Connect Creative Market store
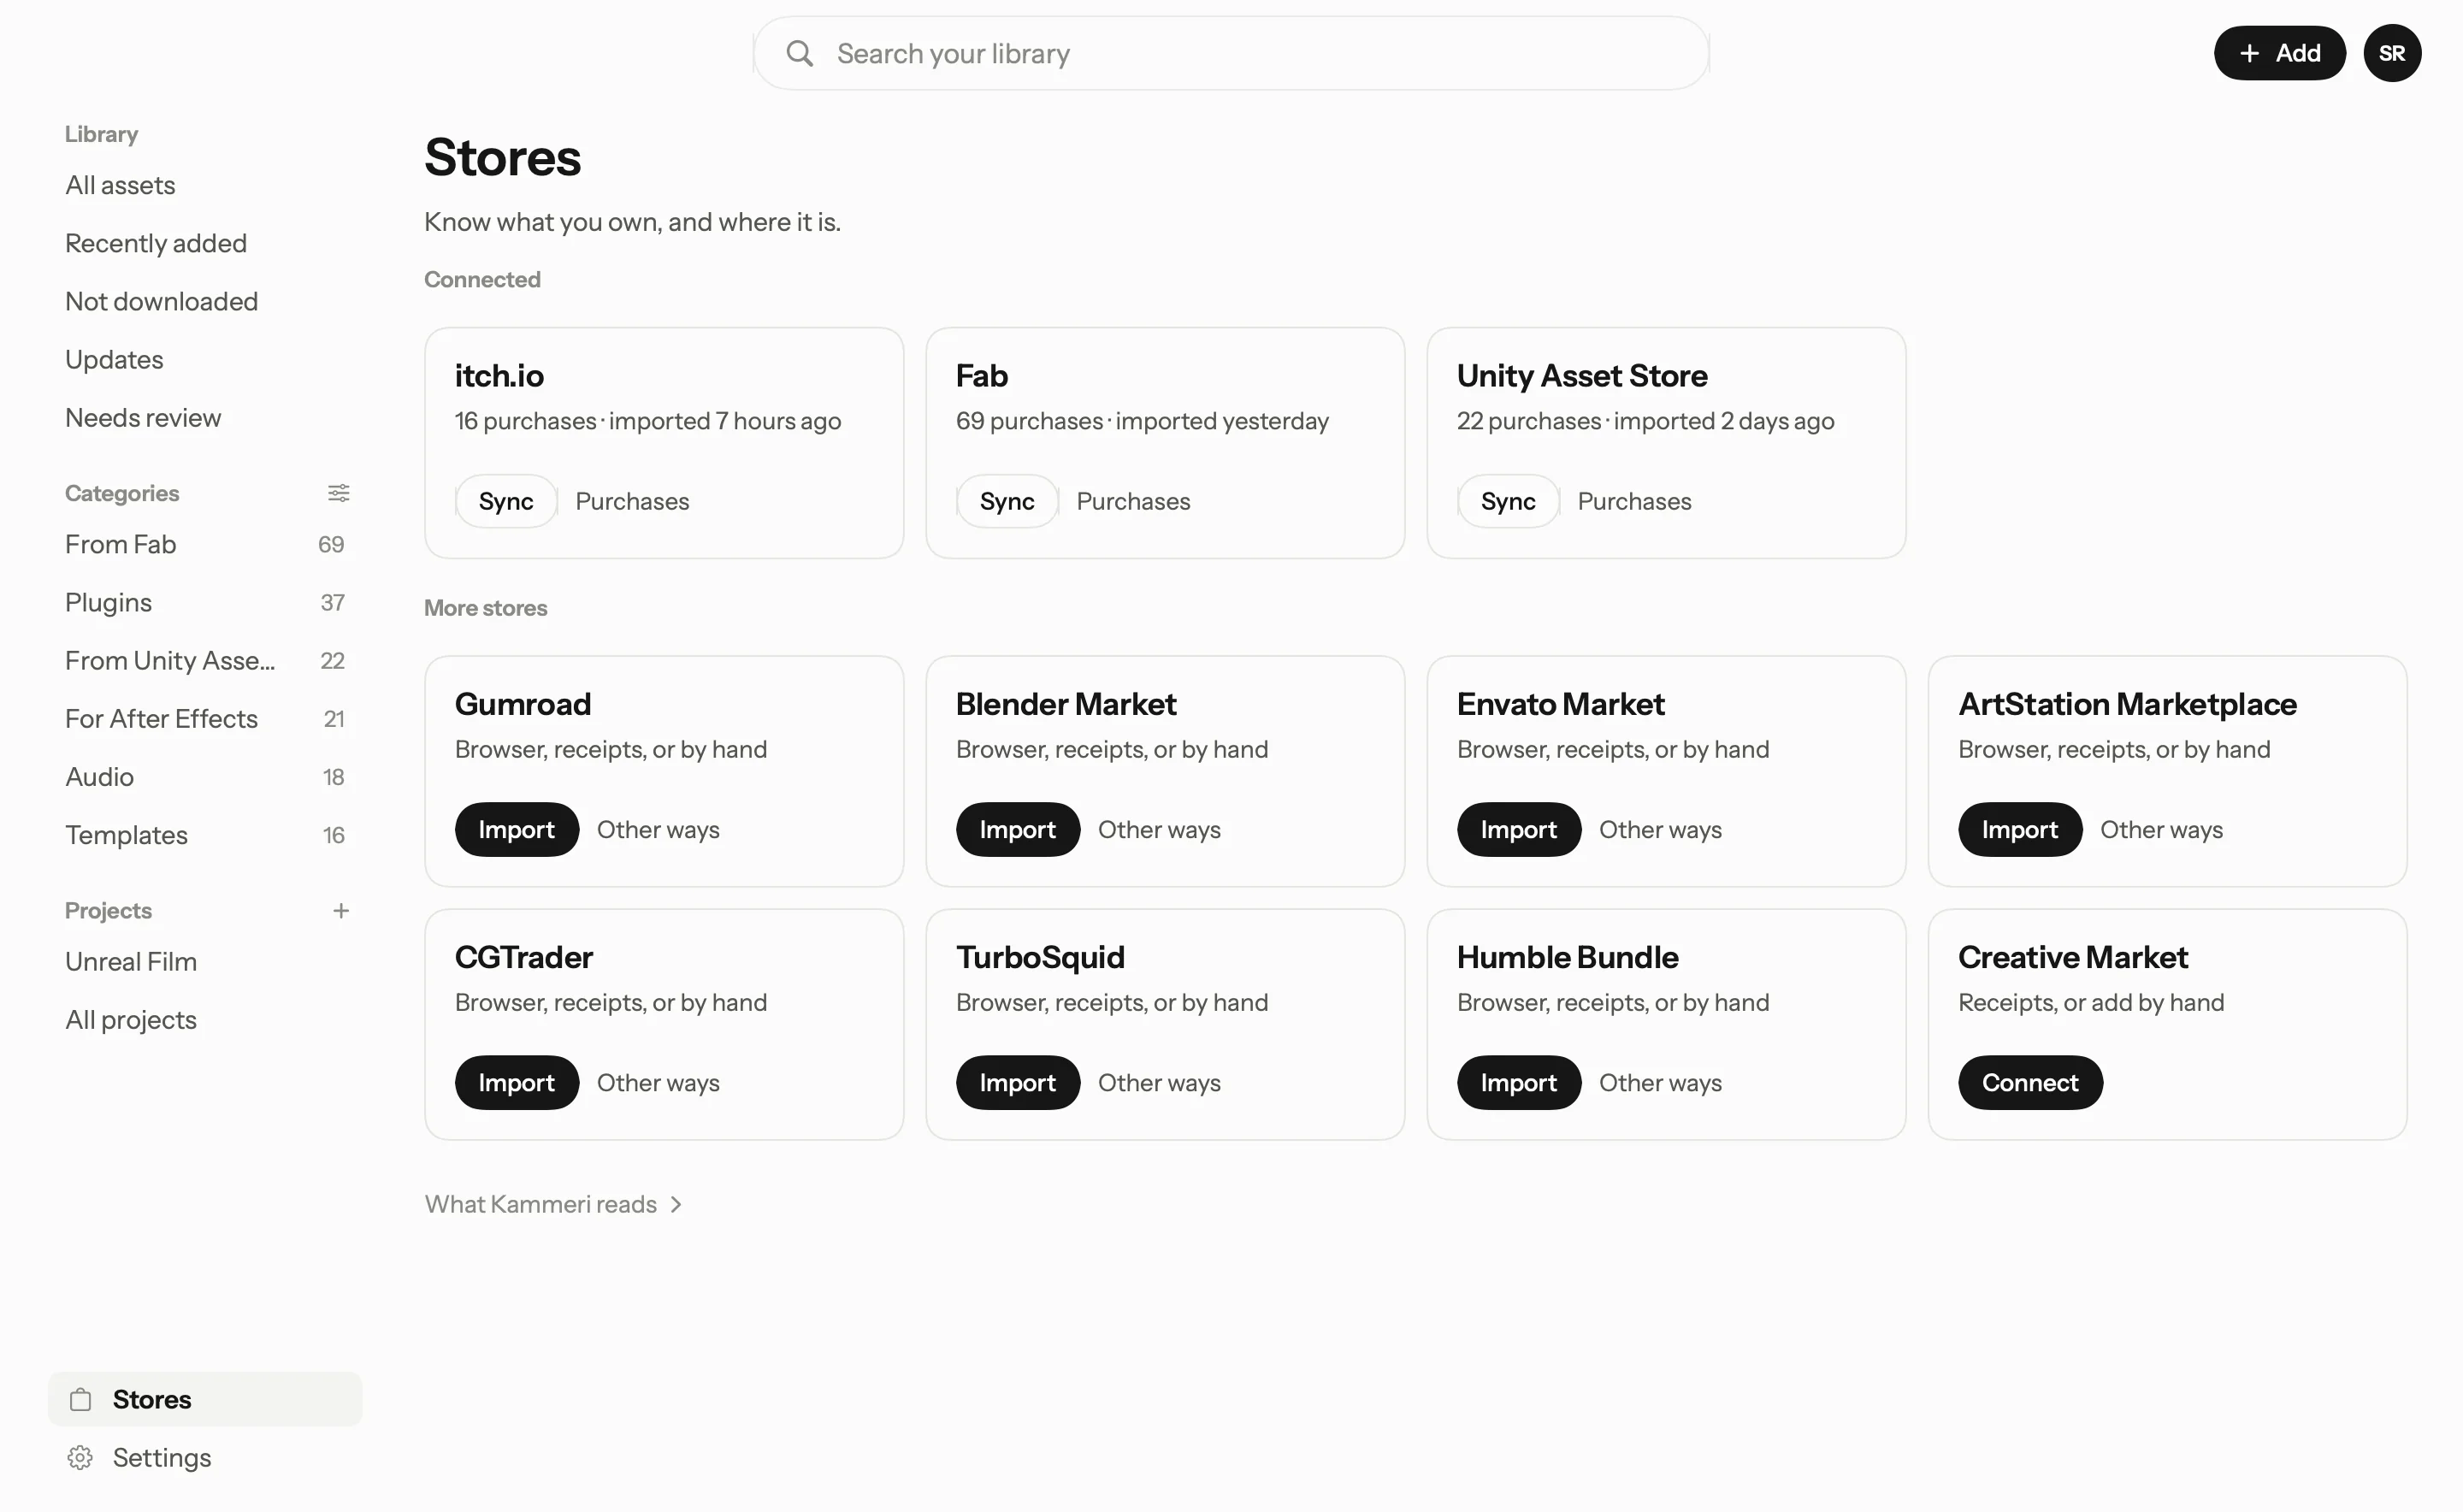The width and height of the screenshot is (2463, 1512). click(x=2030, y=1082)
